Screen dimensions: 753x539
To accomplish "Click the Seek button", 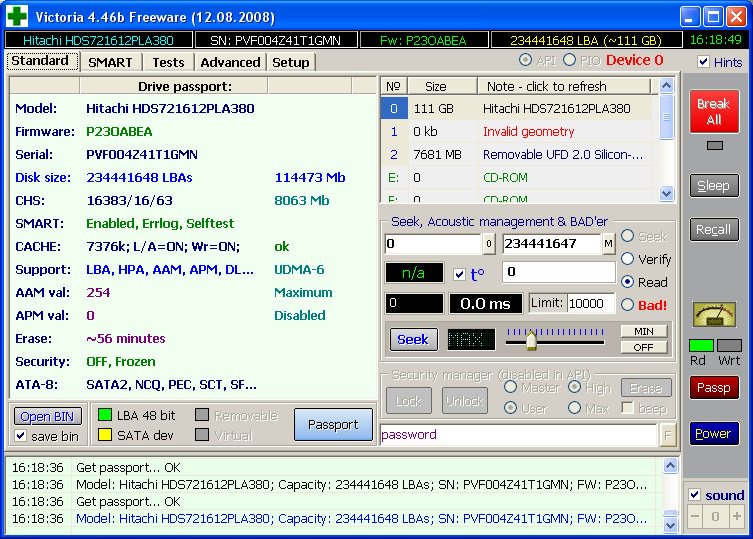I will coord(413,340).
